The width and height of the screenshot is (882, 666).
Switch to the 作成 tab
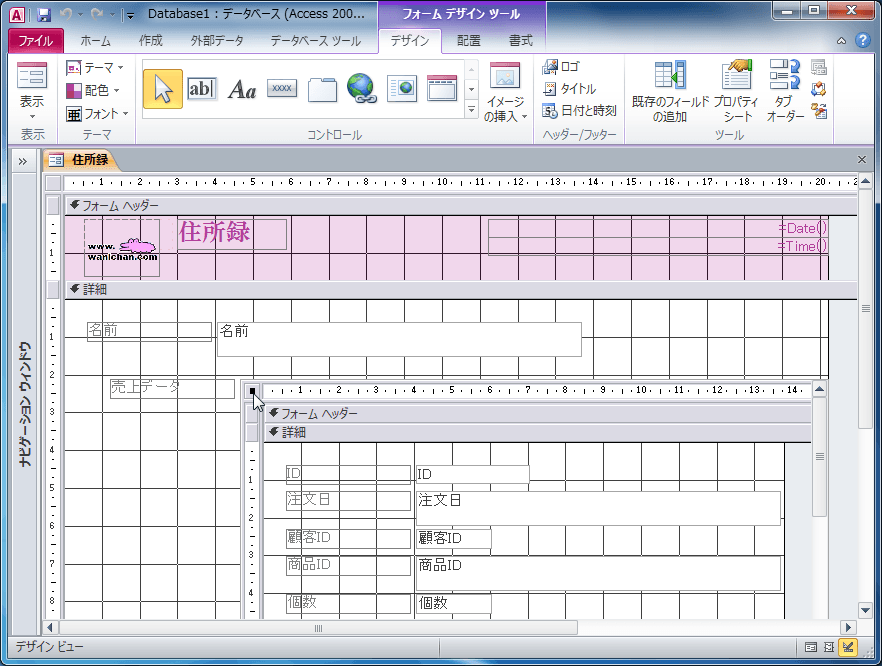[x=151, y=40]
